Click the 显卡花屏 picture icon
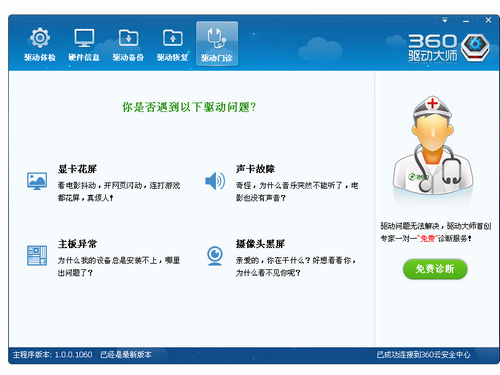This screenshot has height=375, width=500. 37,181
